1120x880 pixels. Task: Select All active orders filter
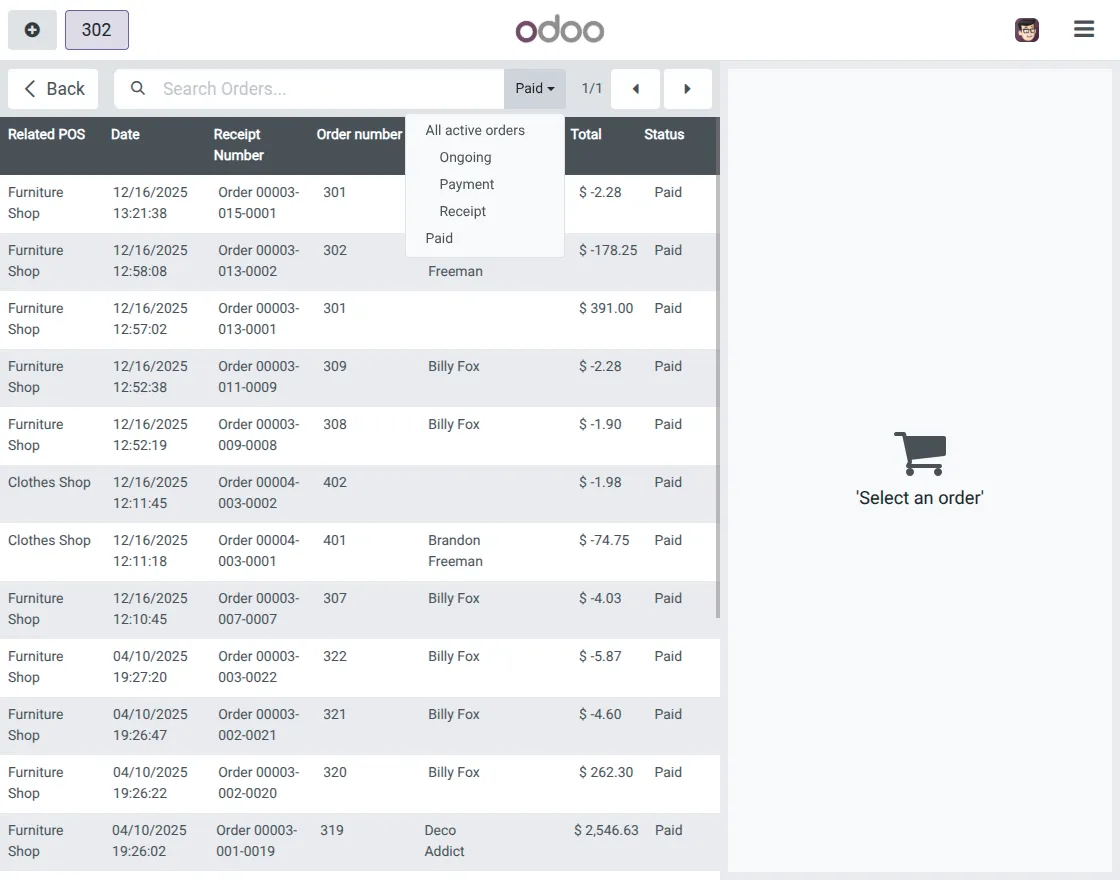point(474,130)
